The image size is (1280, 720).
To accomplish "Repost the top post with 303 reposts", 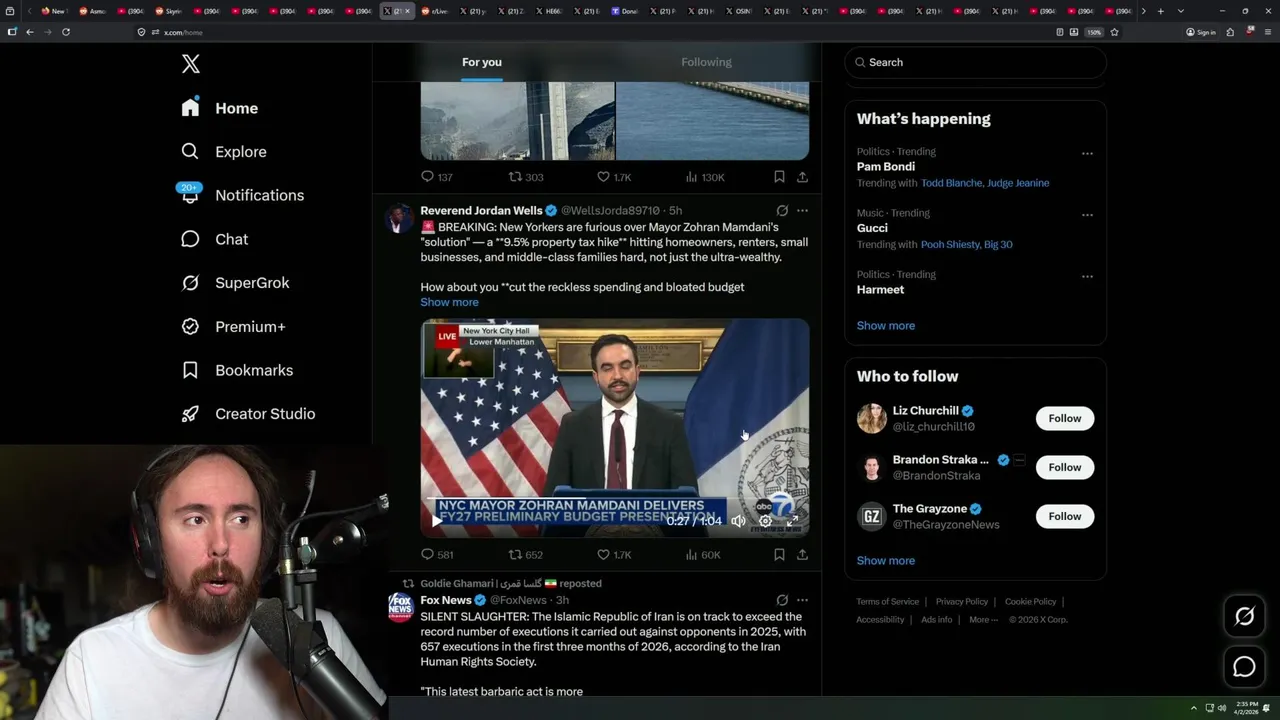I will click(526, 177).
